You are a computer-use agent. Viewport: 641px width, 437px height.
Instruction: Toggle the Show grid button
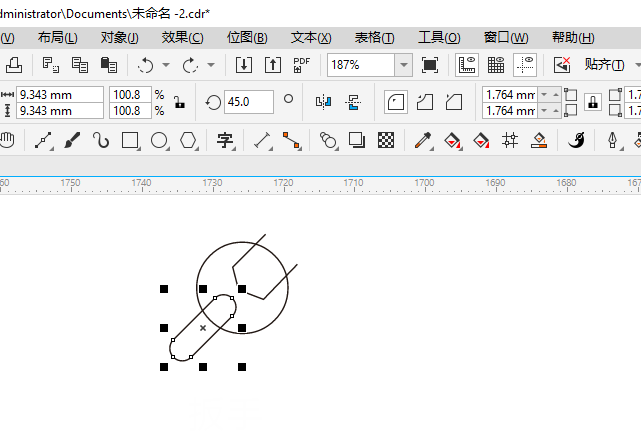[496, 65]
